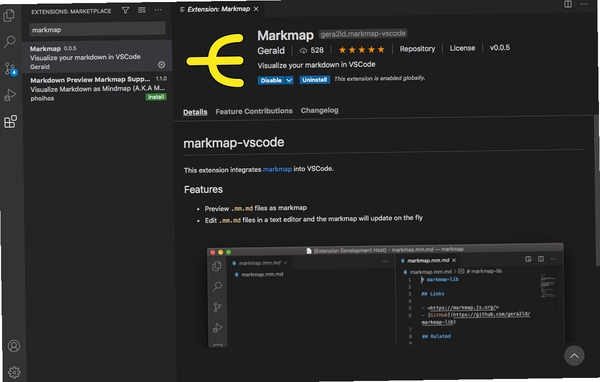Click the manage gear on Markmap item
Screen dimensions: 600x382
[x=161, y=65]
